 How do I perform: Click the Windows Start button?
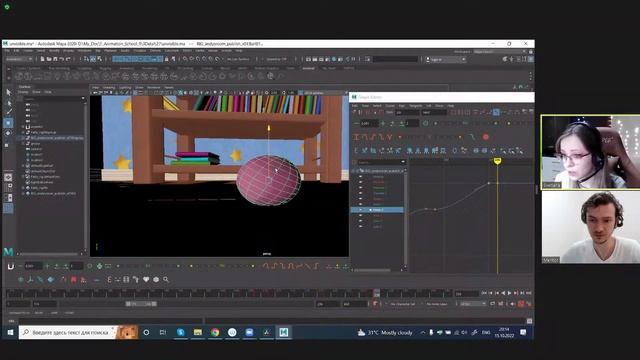click(10, 332)
